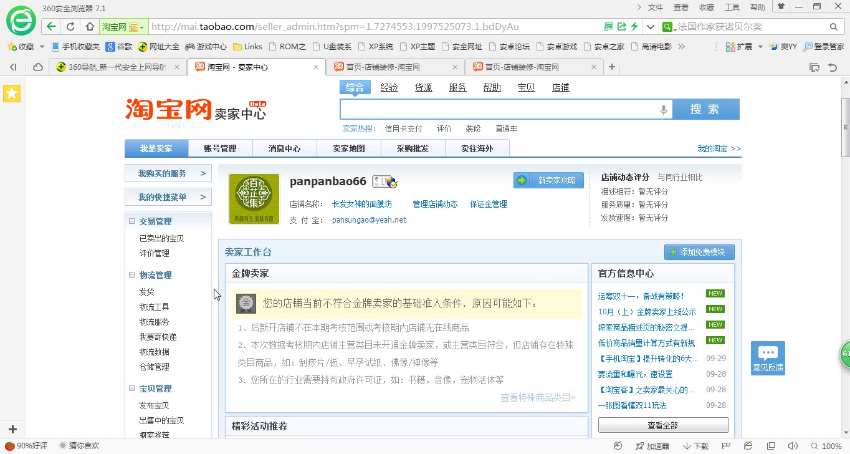Click the blue 搜索 search button
Screen dimensions: 850x454
point(706,109)
